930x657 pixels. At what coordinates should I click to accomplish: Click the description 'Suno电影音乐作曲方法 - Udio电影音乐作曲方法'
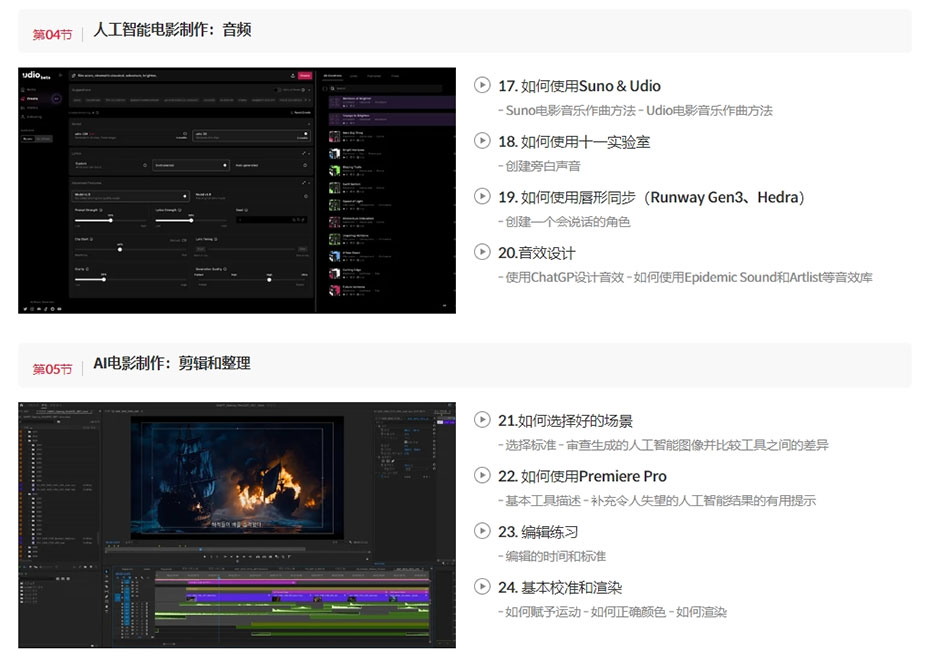[635, 110]
